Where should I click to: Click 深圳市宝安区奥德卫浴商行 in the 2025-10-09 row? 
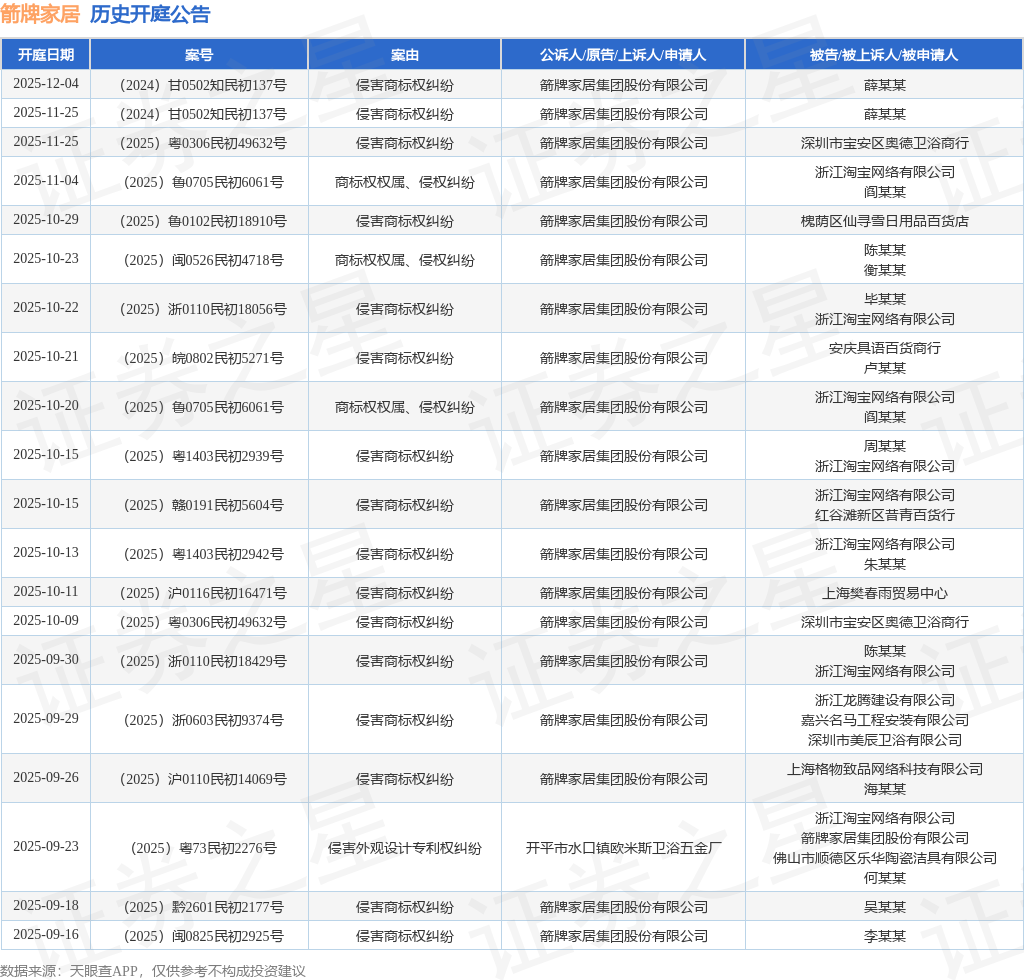tap(885, 622)
